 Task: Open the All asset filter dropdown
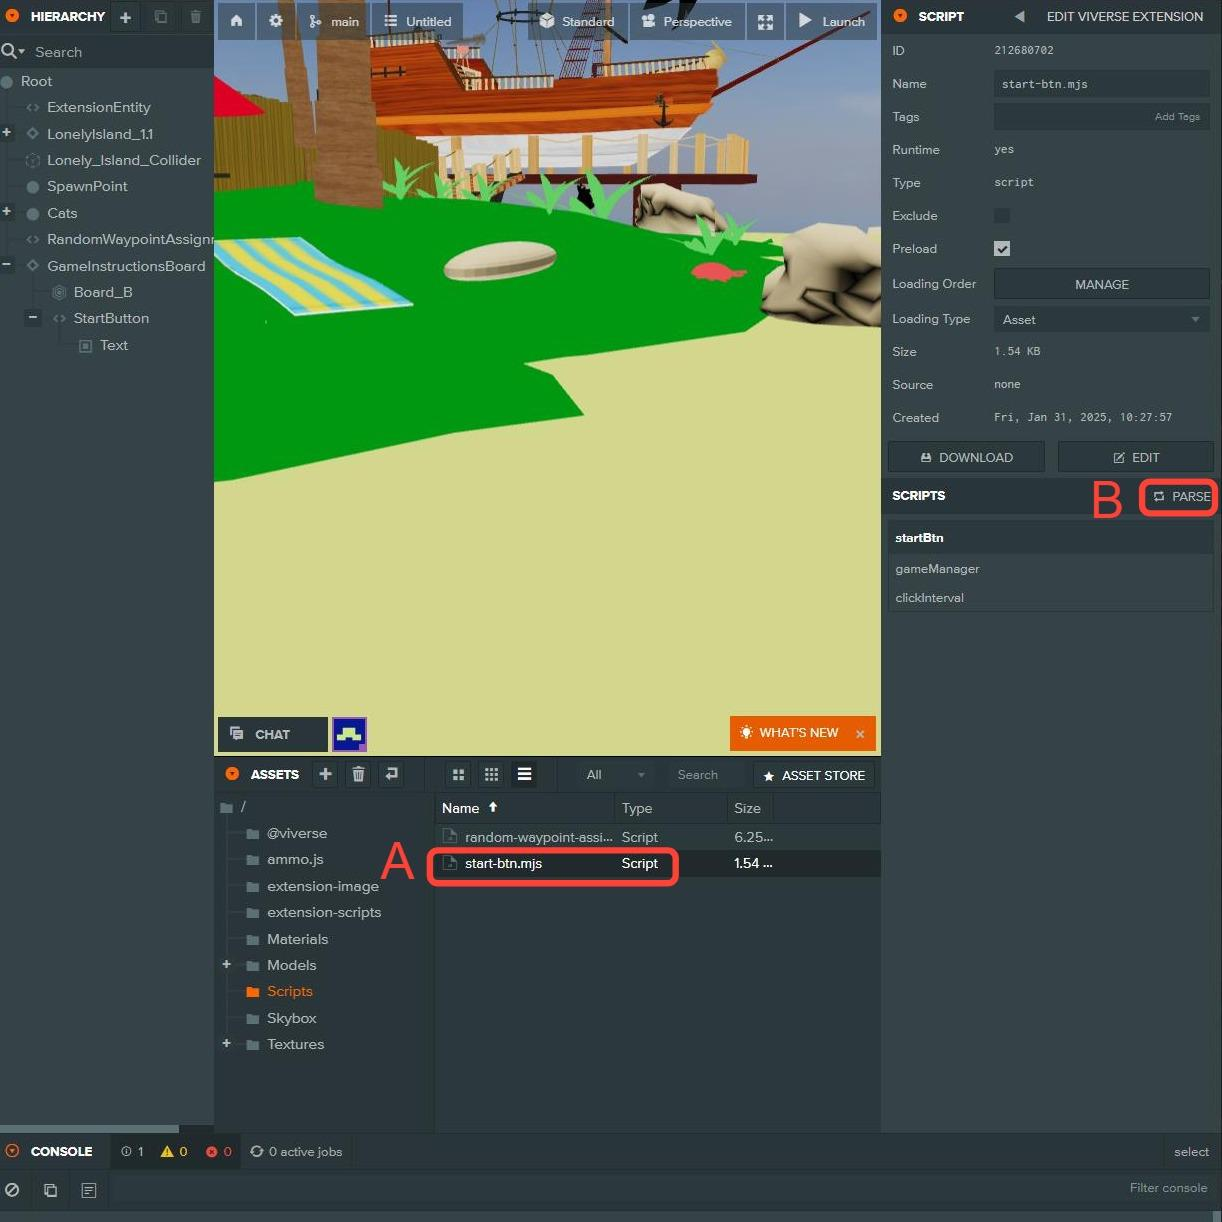tap(613, 775)
